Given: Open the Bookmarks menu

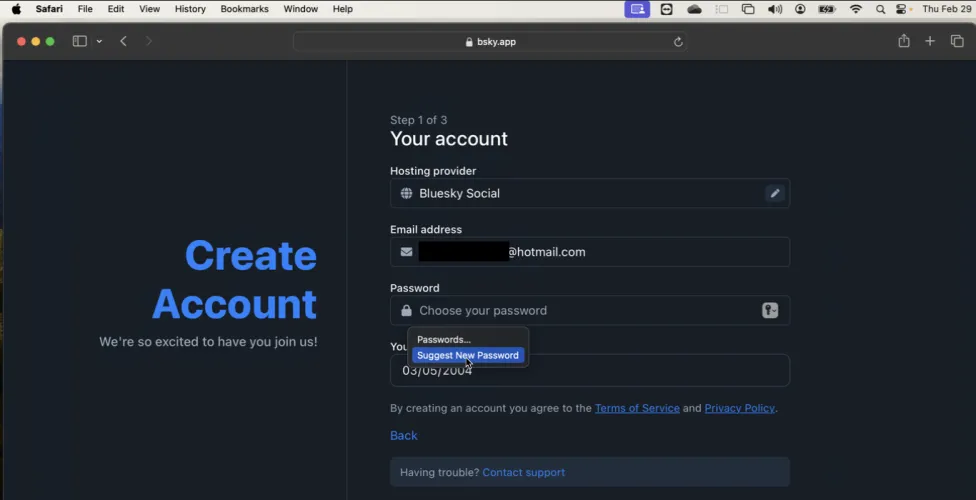Looking at the screenshot, I should 244,9.
